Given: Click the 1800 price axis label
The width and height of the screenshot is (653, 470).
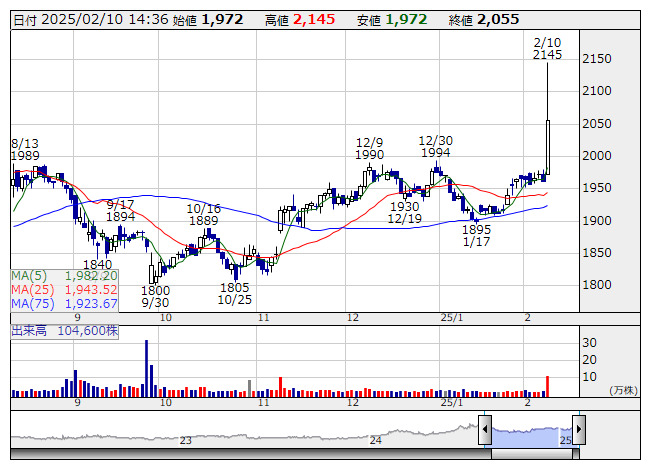Looking at the screenshot, I should [x=597, y=285].
